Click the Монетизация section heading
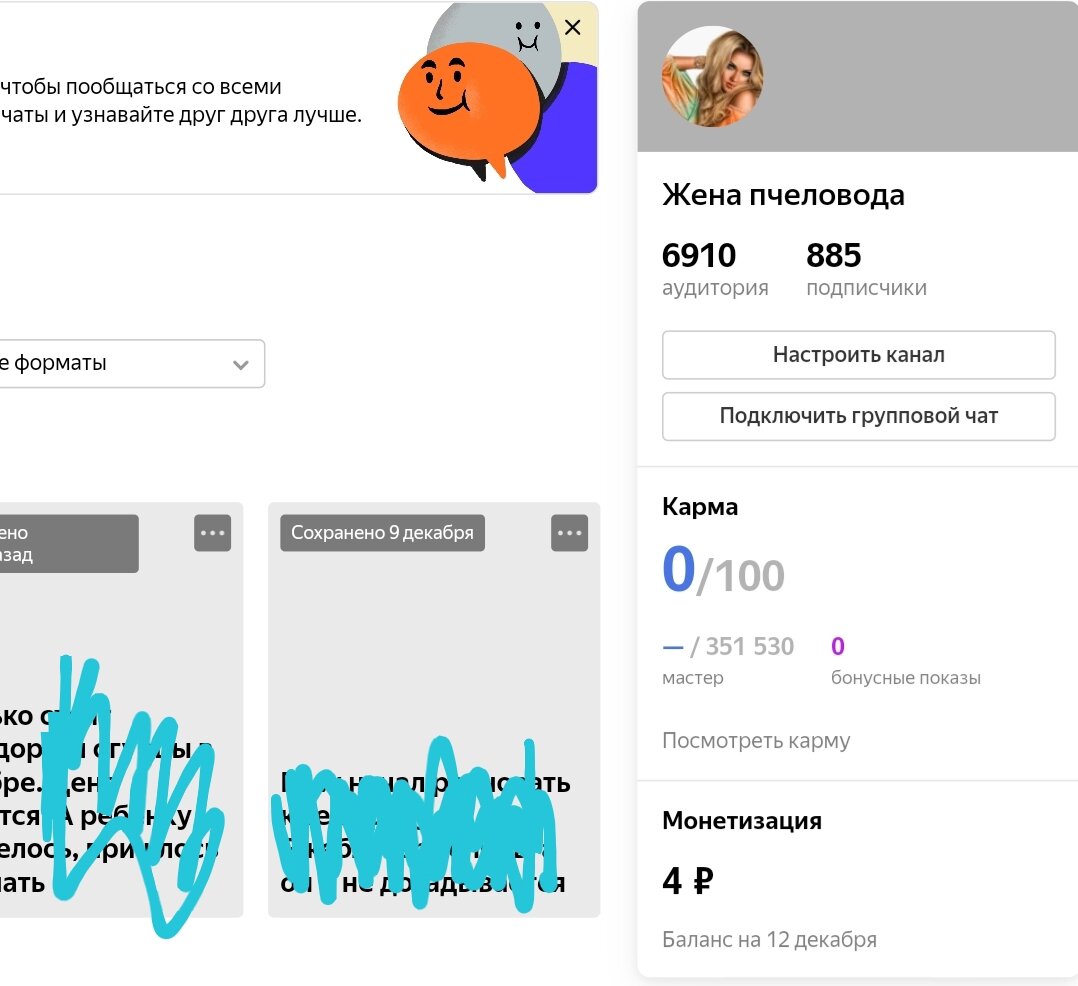Image resolution: width=1078 pixels, height=986 pixels. point(742,820)
